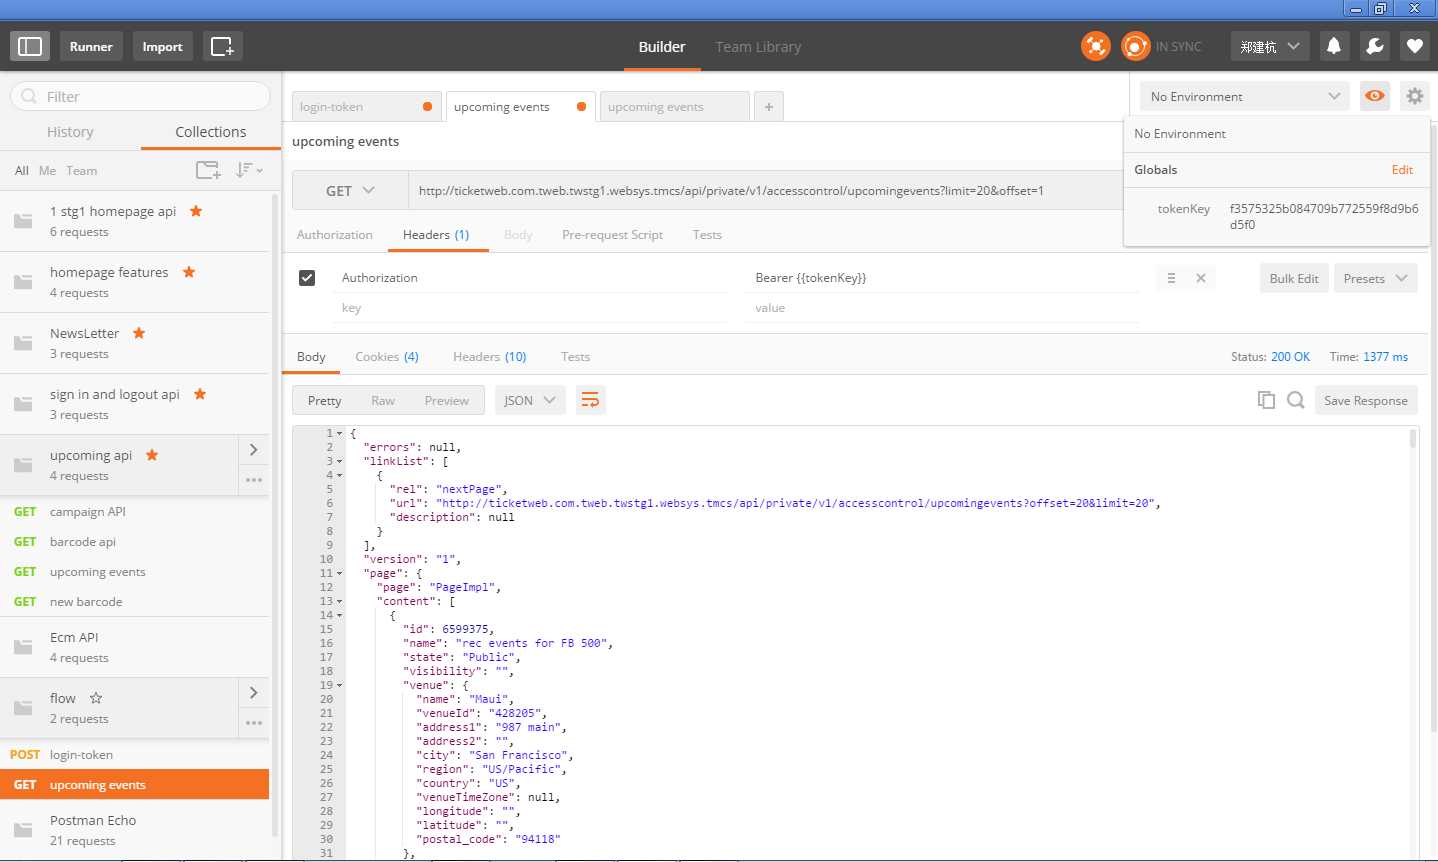Click the Bulk Edit button
The image size is (1438, 862).
pyautogui.click(x=1294, y=278)
